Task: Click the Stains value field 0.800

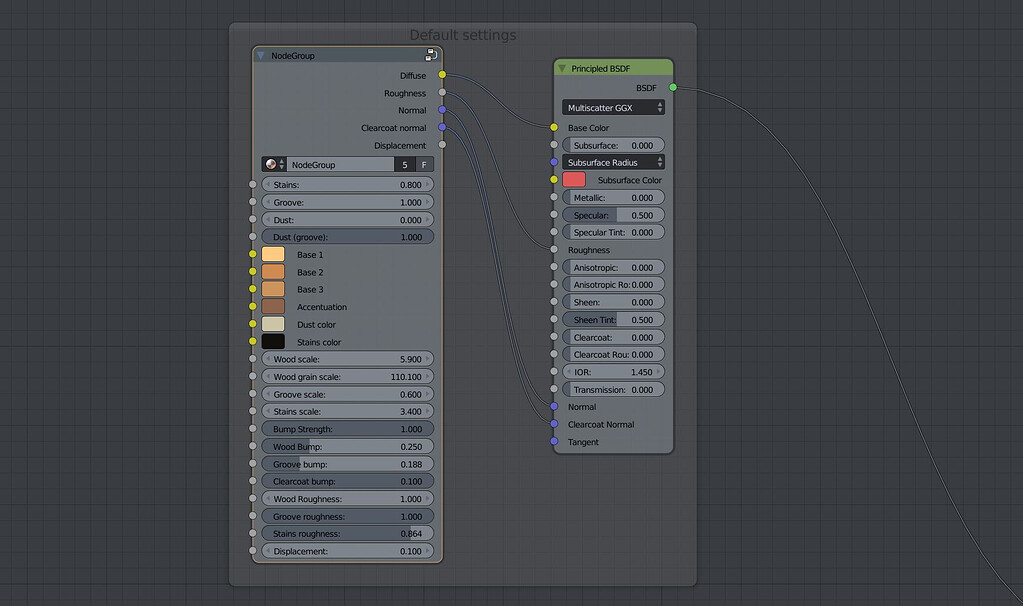Action: click(x=348, y=185)
